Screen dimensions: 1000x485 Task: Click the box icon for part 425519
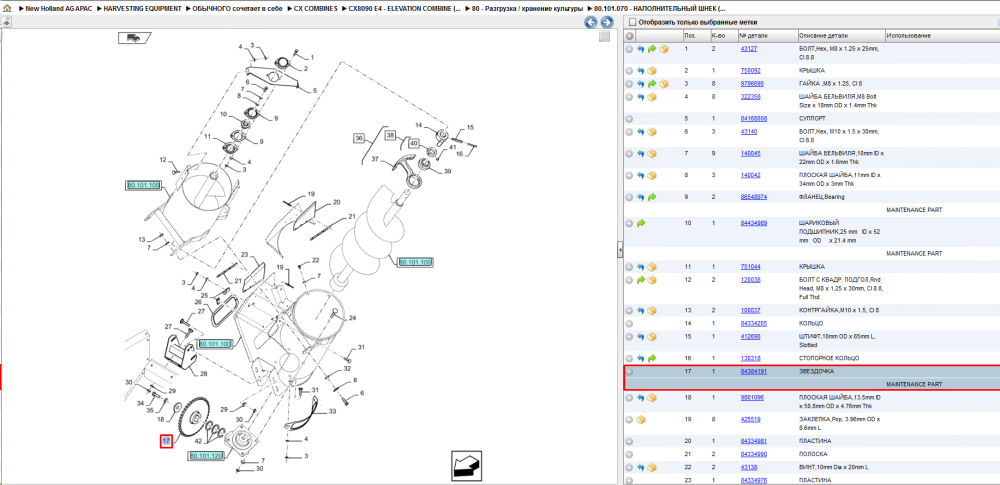641,419
